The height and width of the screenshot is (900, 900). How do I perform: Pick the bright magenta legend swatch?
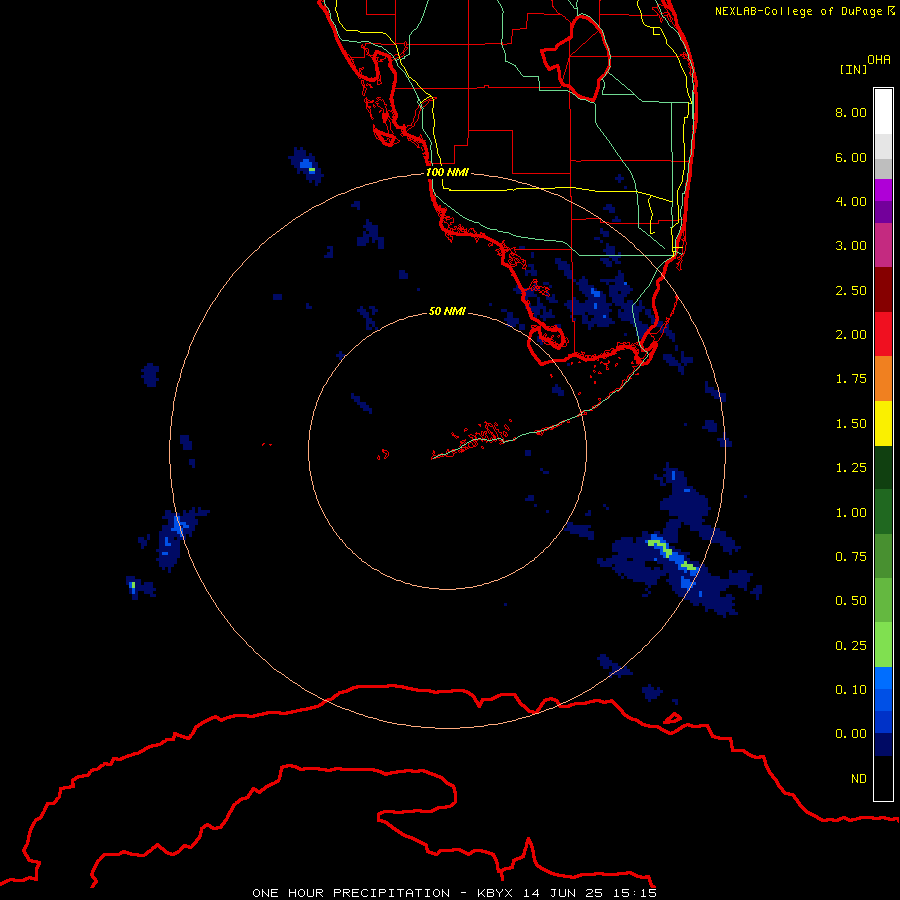(x=883, y=190)
